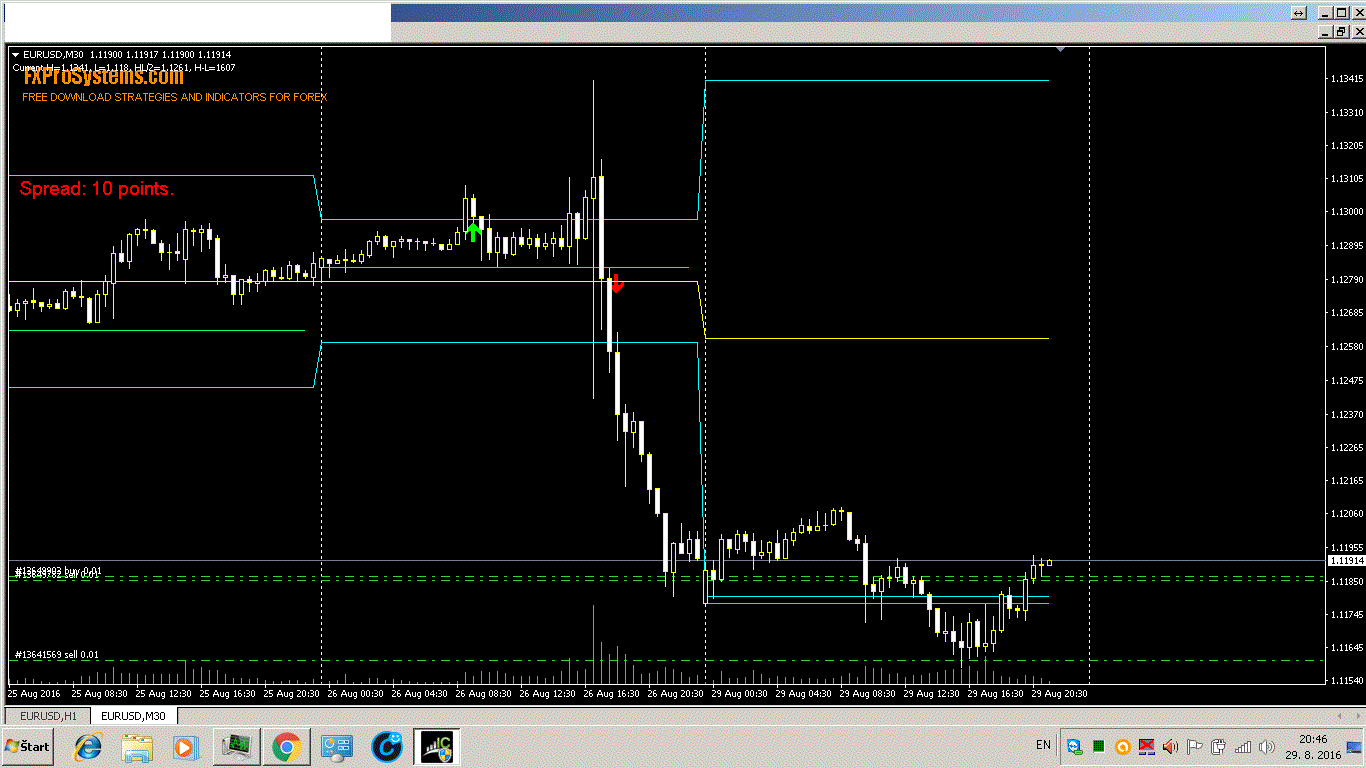The width and height of the screenshot is (1366, 768).
Task: Switch to the EURUSD,H1 chart tab
Action: pyautogui.click(x=49, y=716)
